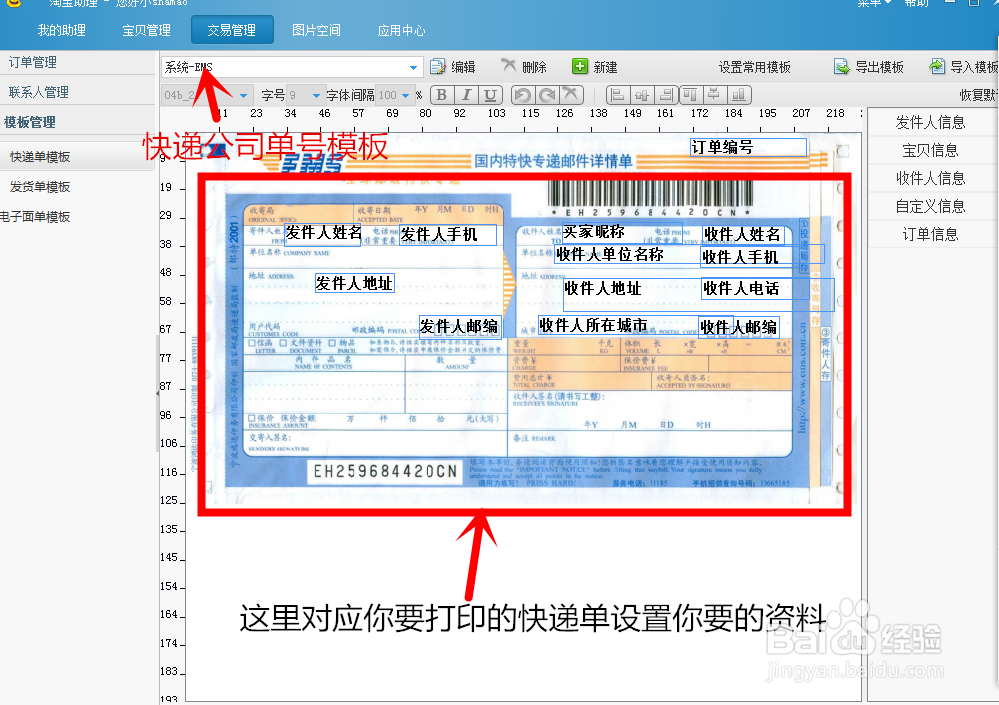Image resolution: width=999 pixels, height=705 pixels.
Task: Toggle bold with the B button
Action: [x=442, y=95]
